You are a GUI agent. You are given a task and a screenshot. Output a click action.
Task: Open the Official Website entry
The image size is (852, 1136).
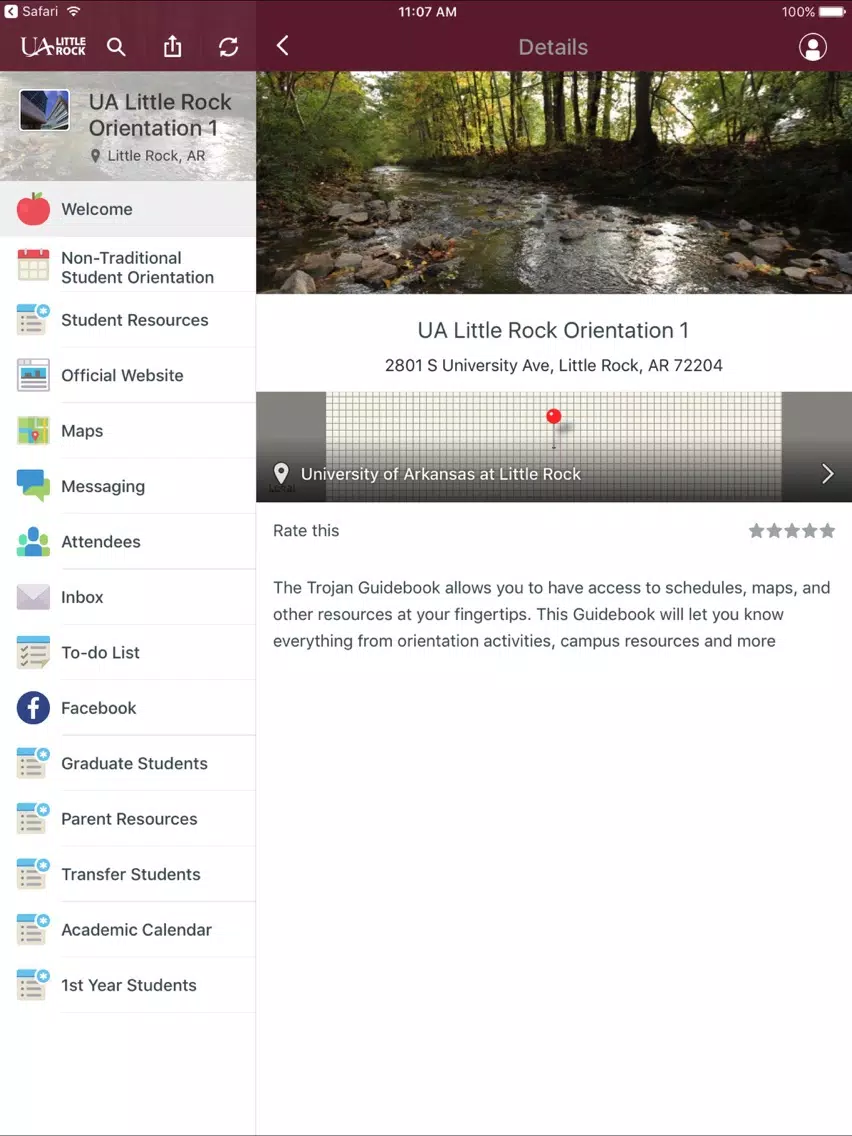click(x=128, y=375)
